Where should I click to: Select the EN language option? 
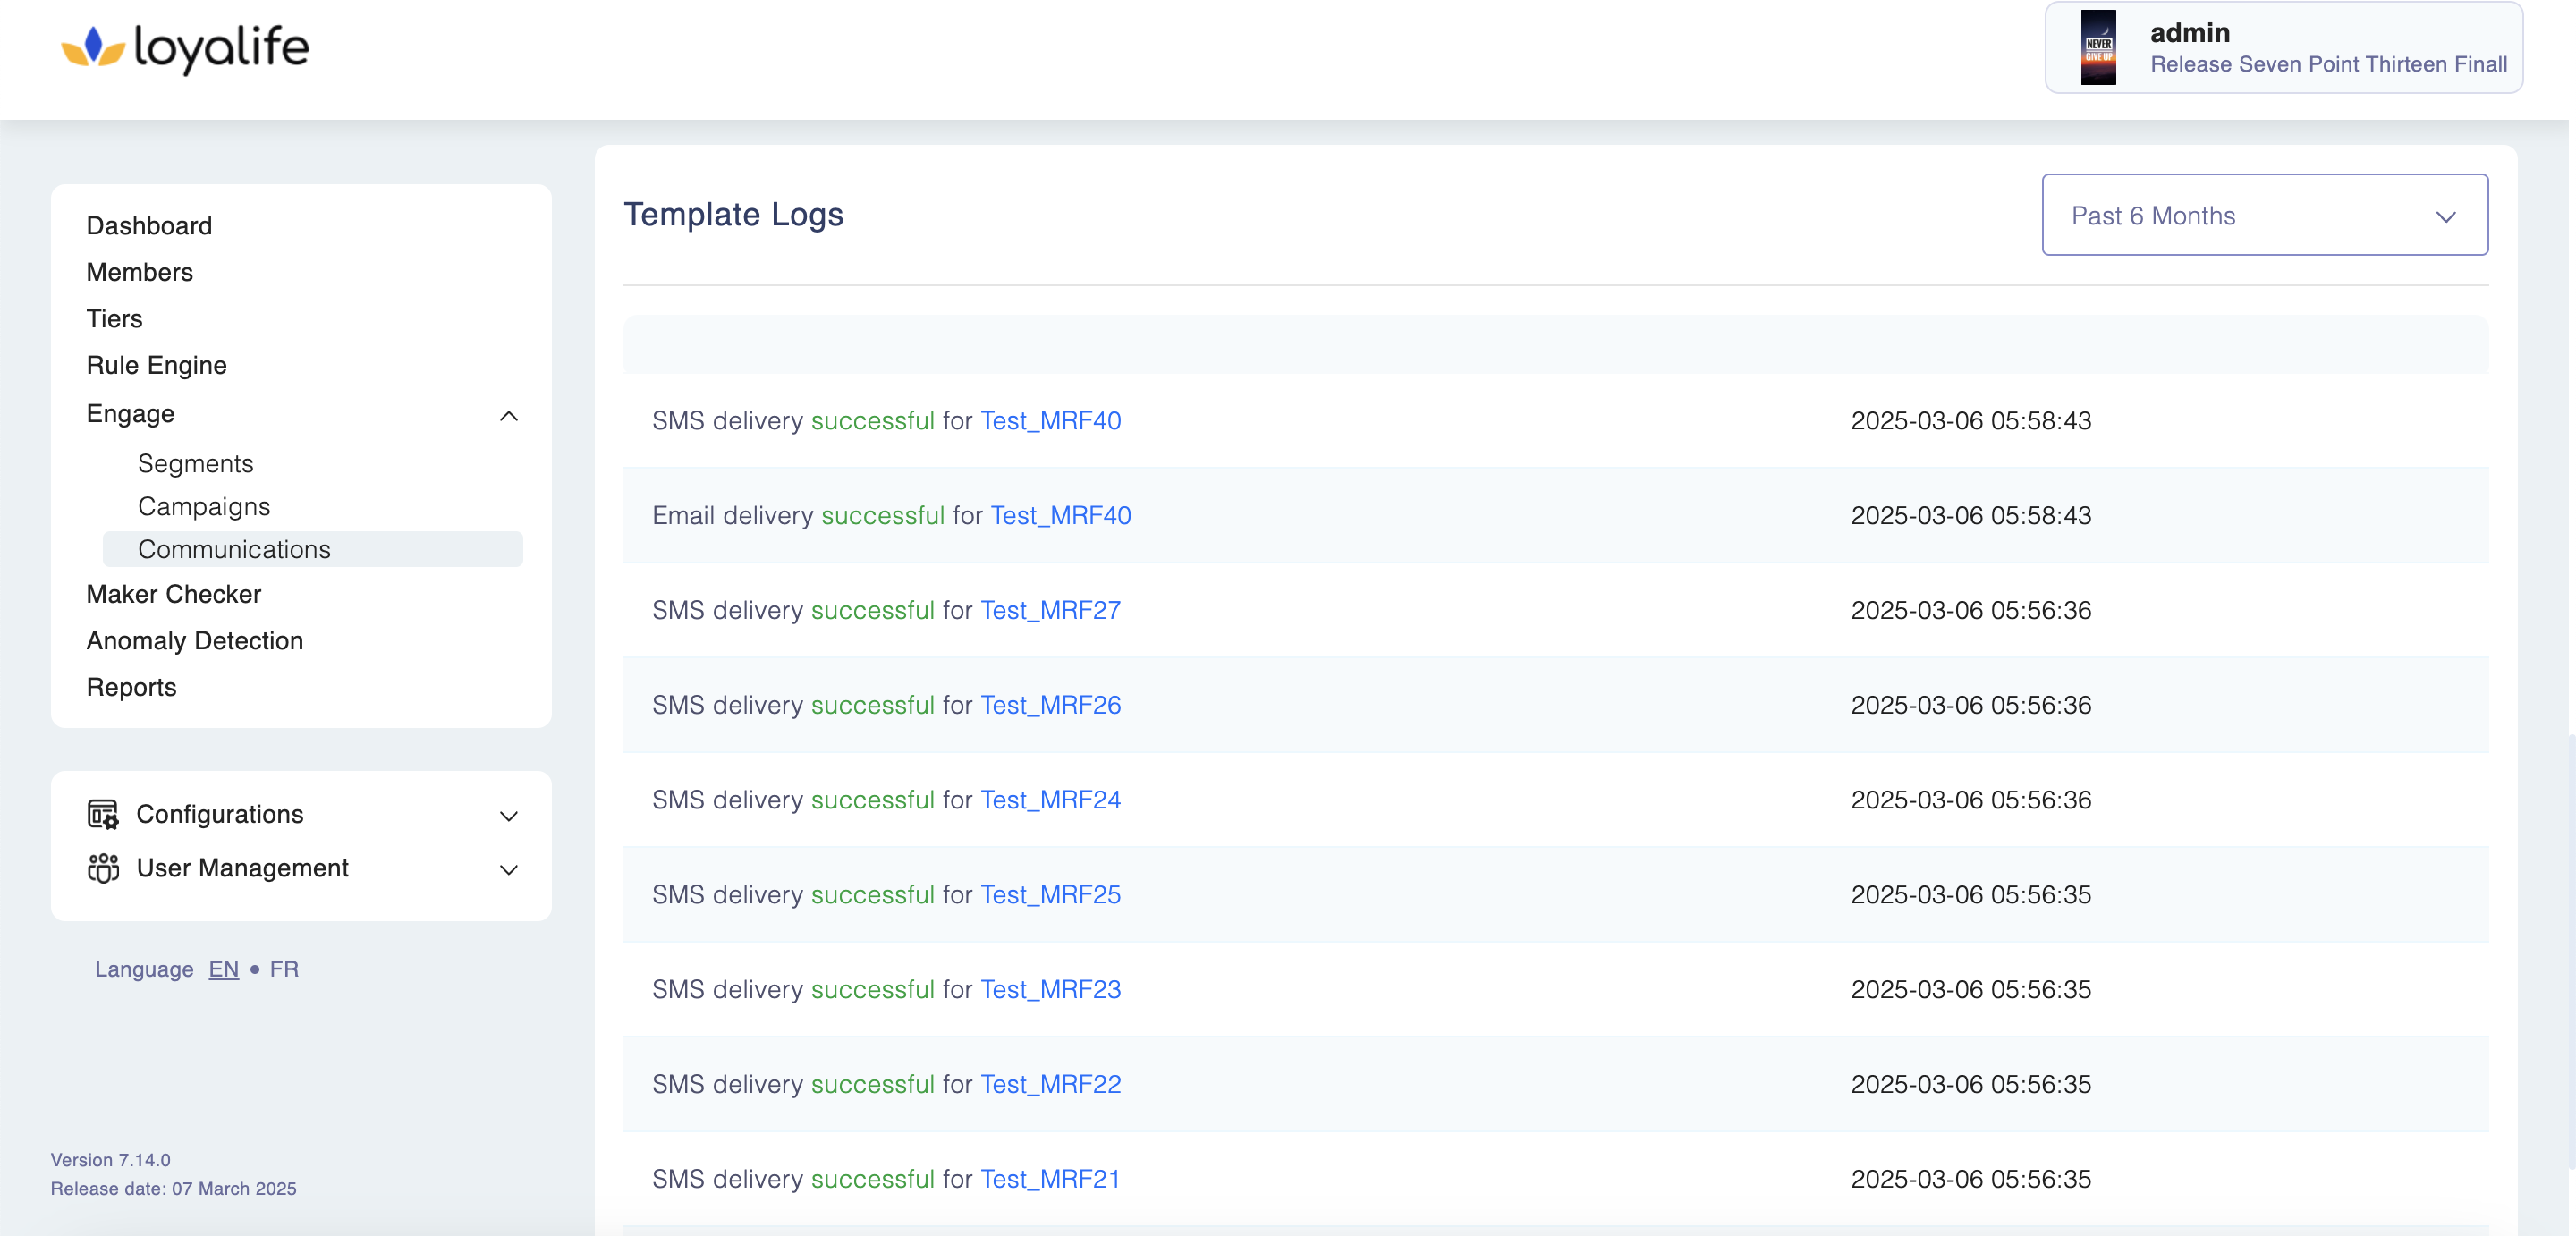tap(224, 969)
